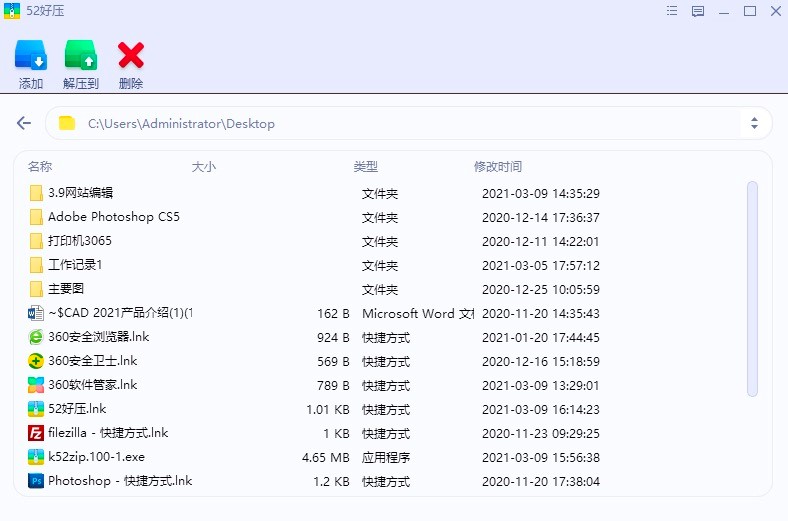The height and width of the screenshot is (521, 788).
Task: Select the 3.9网站编辑 folder name
Action: coord(80,192)
